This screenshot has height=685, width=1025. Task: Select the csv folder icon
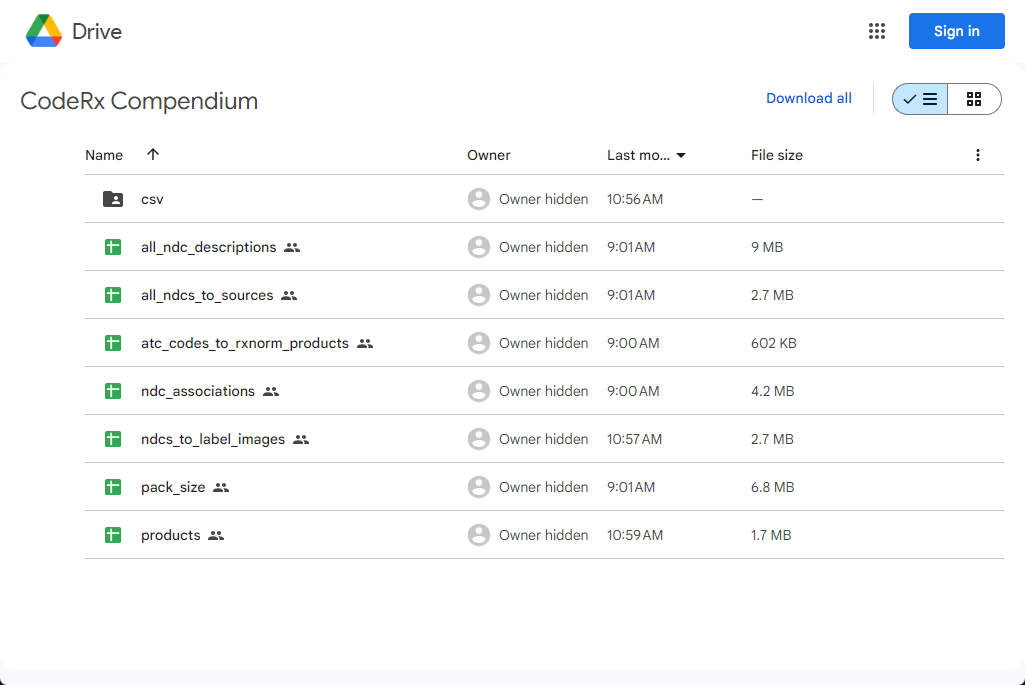[112, 198]
